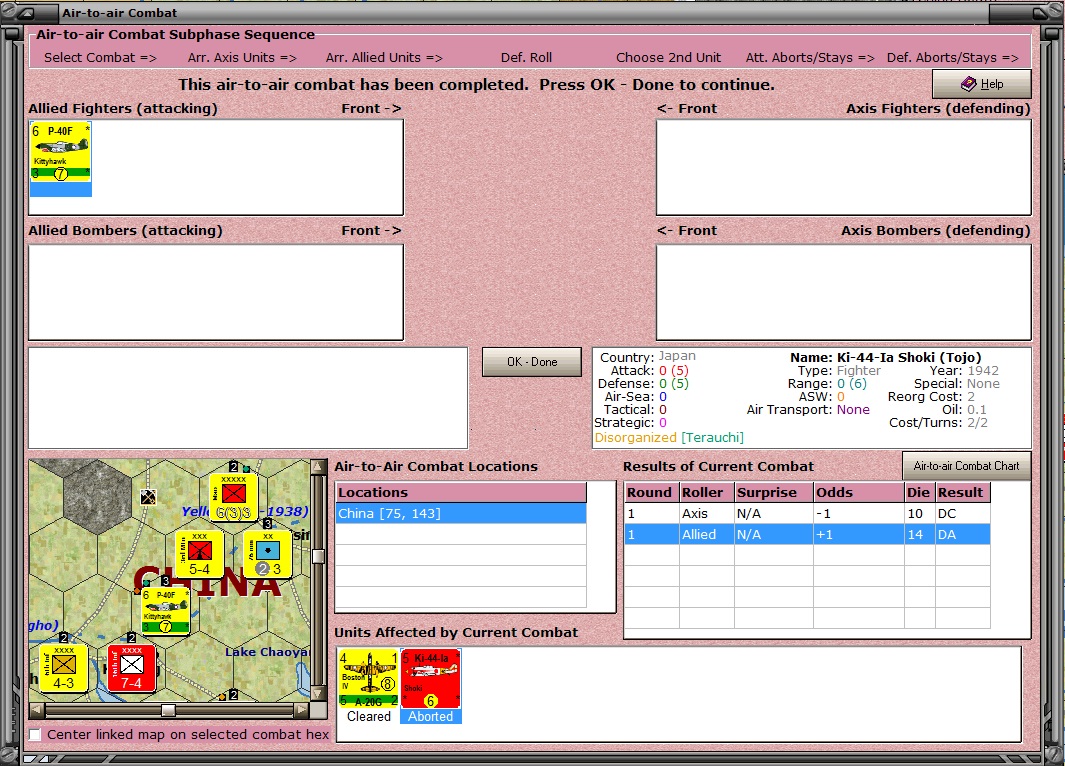Click the Surprise column header
This screenshot has height=766, width=1065.
[x=774, y=492]
